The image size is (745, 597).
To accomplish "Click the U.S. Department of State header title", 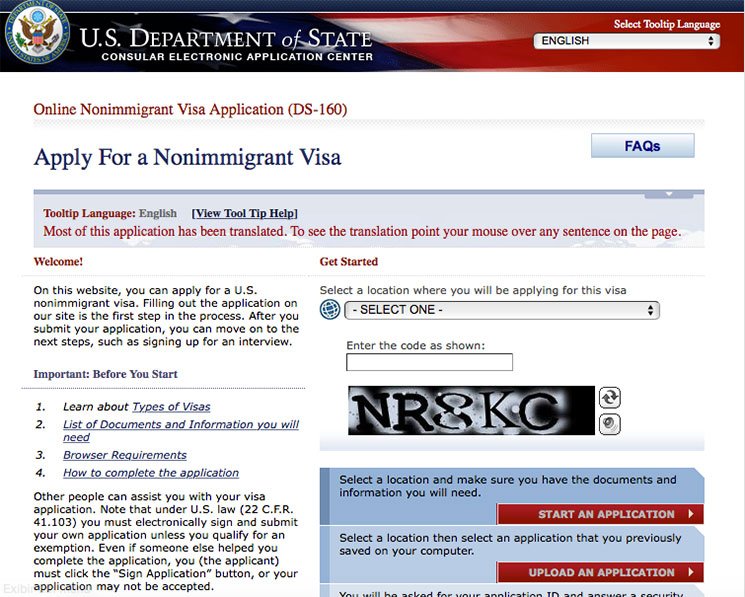I will [225, 41].
